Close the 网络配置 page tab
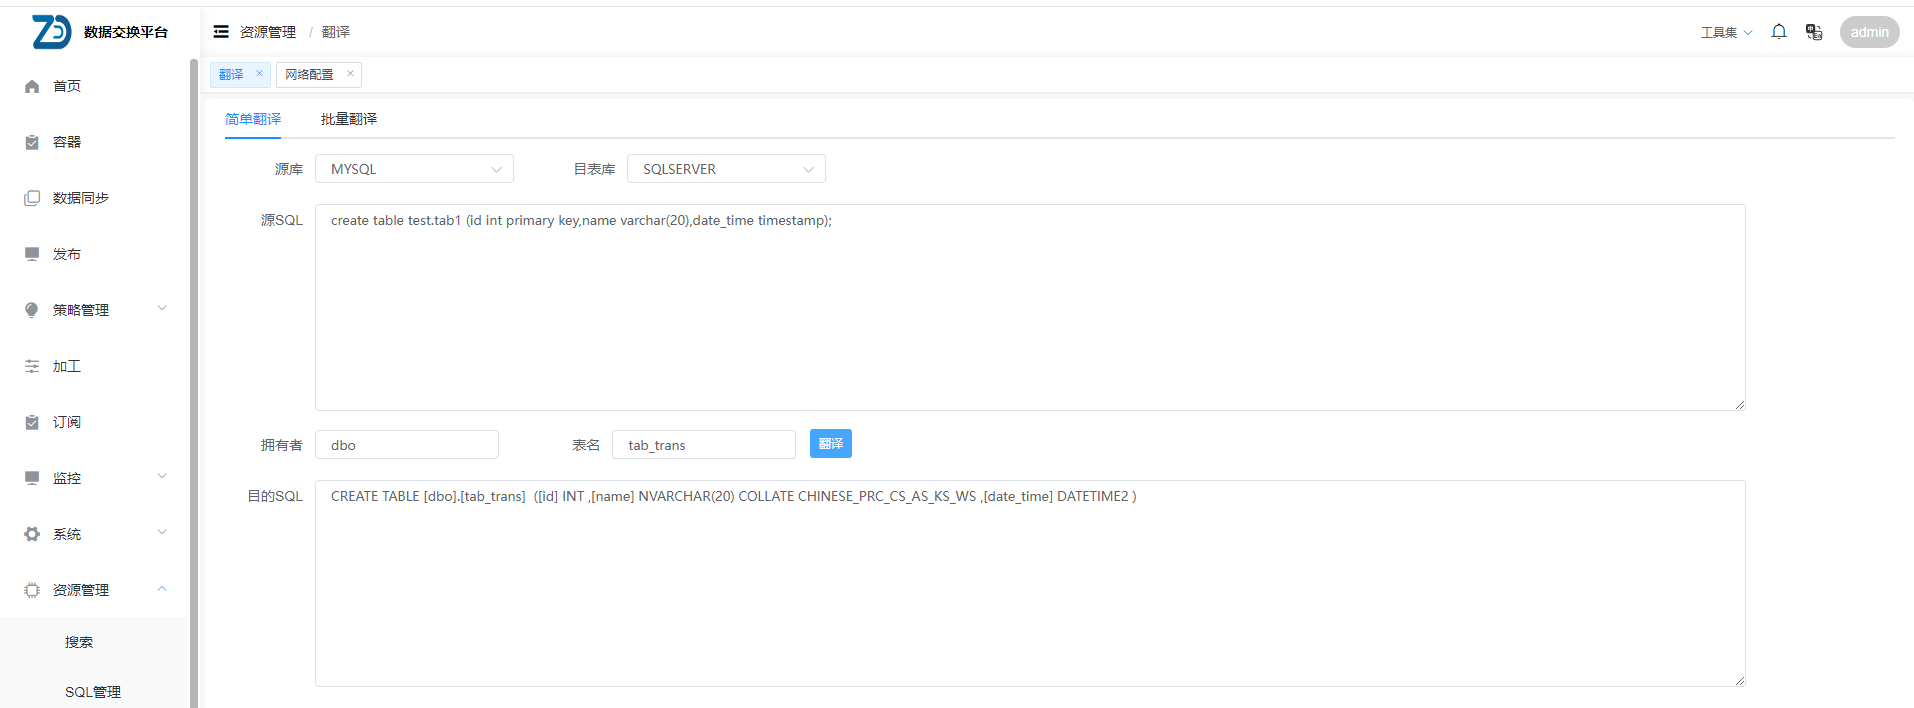The image size is (1914, 708). (x=350, y=73)
